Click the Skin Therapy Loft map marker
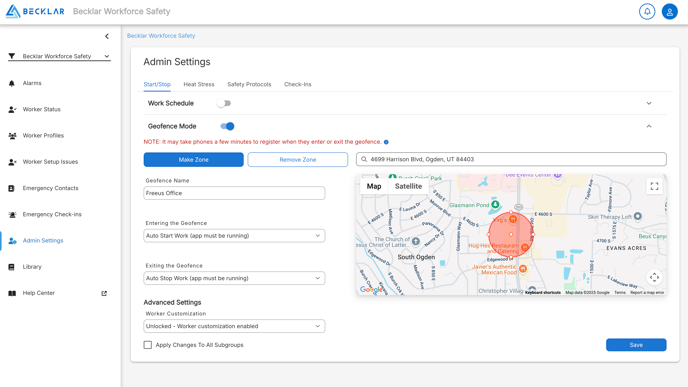 pyautogui.click(x=638, y=216)
